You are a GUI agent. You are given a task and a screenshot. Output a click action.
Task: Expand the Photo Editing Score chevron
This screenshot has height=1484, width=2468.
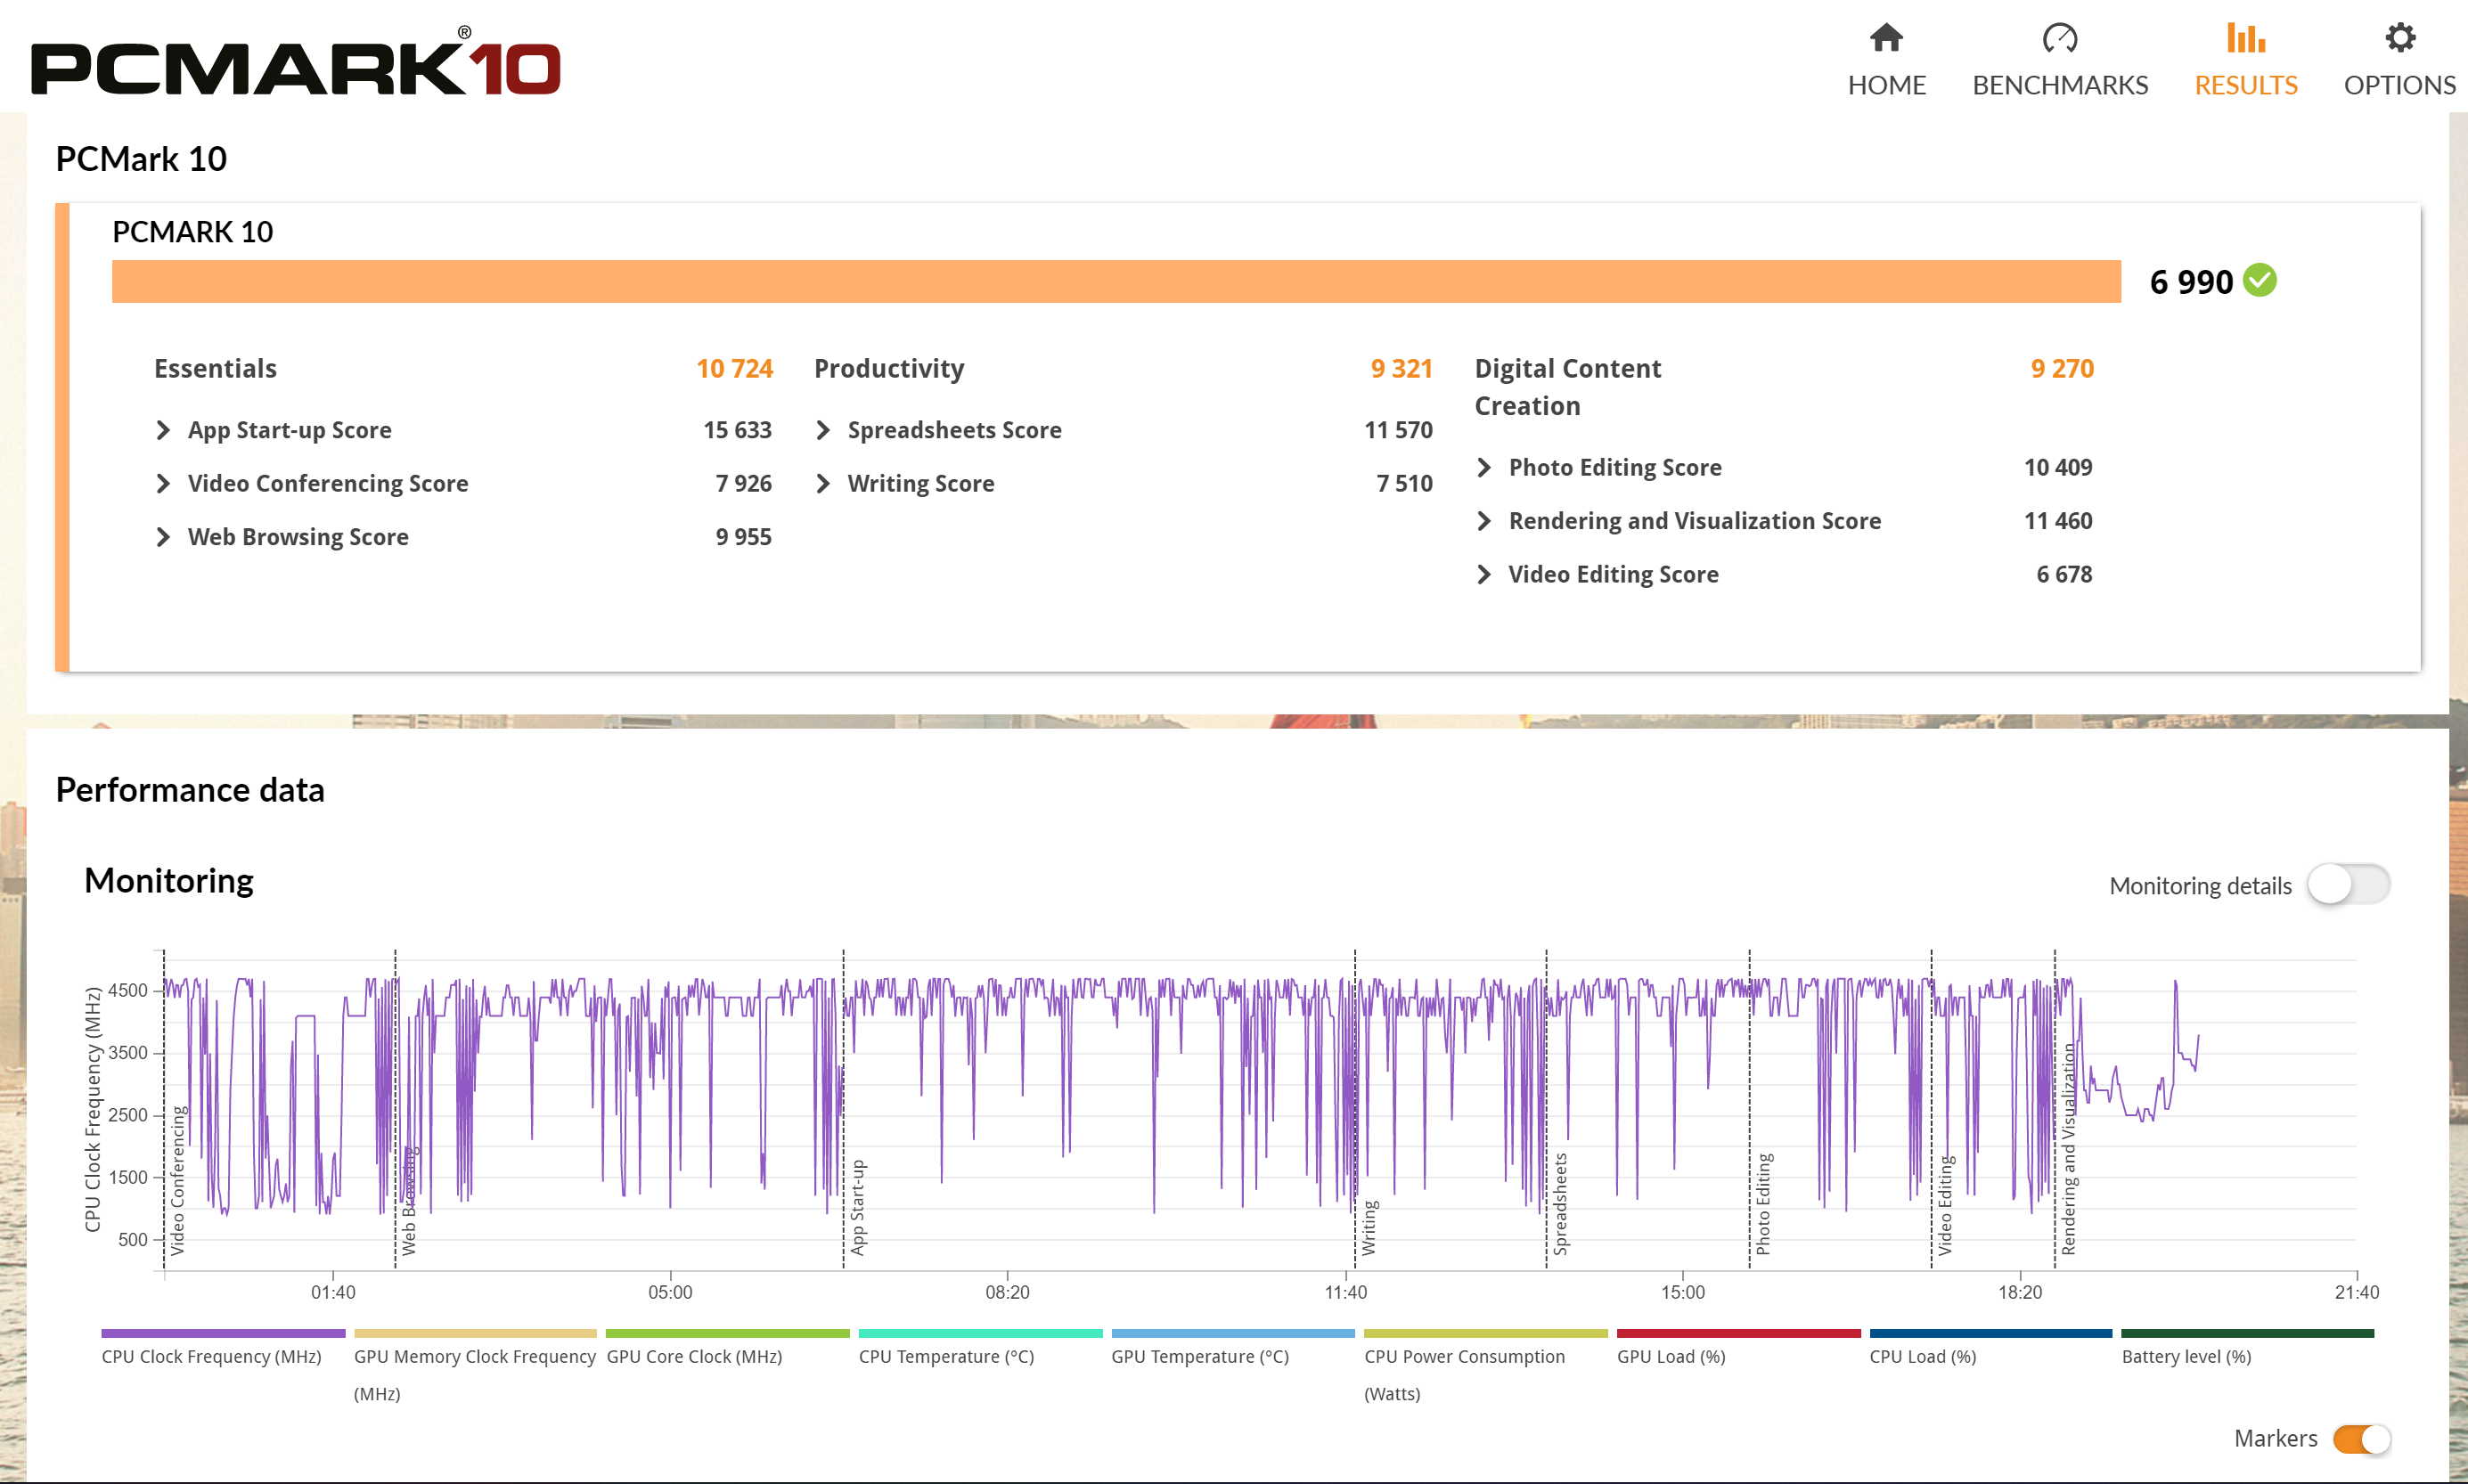pos(1484,467)
